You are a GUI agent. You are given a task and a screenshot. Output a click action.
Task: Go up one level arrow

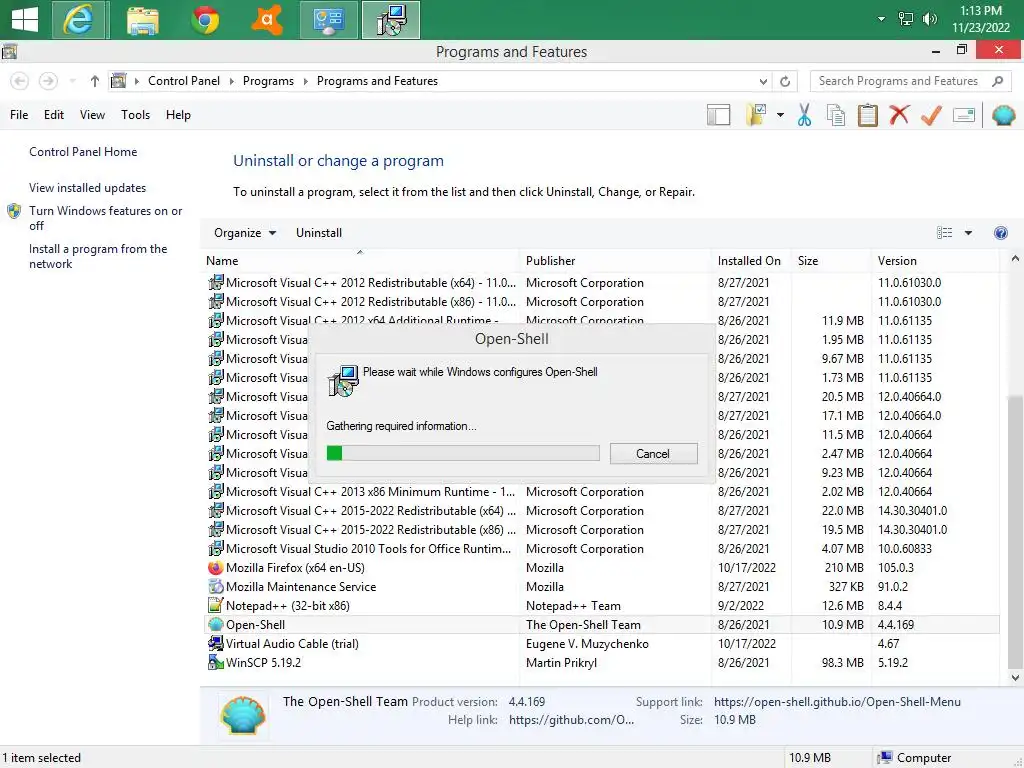[x=95, y=81]
